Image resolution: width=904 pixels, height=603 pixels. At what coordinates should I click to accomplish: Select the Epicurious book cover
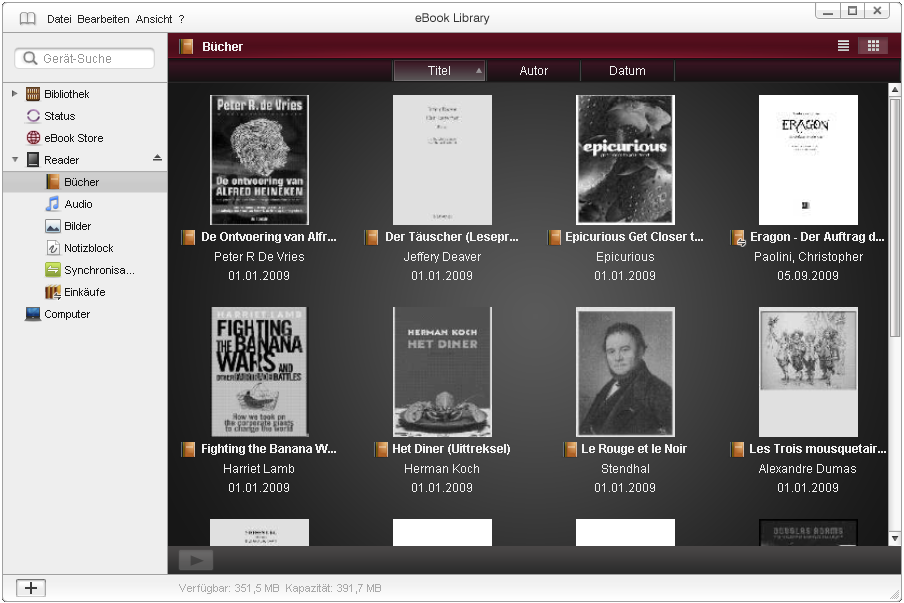(625, 160)
